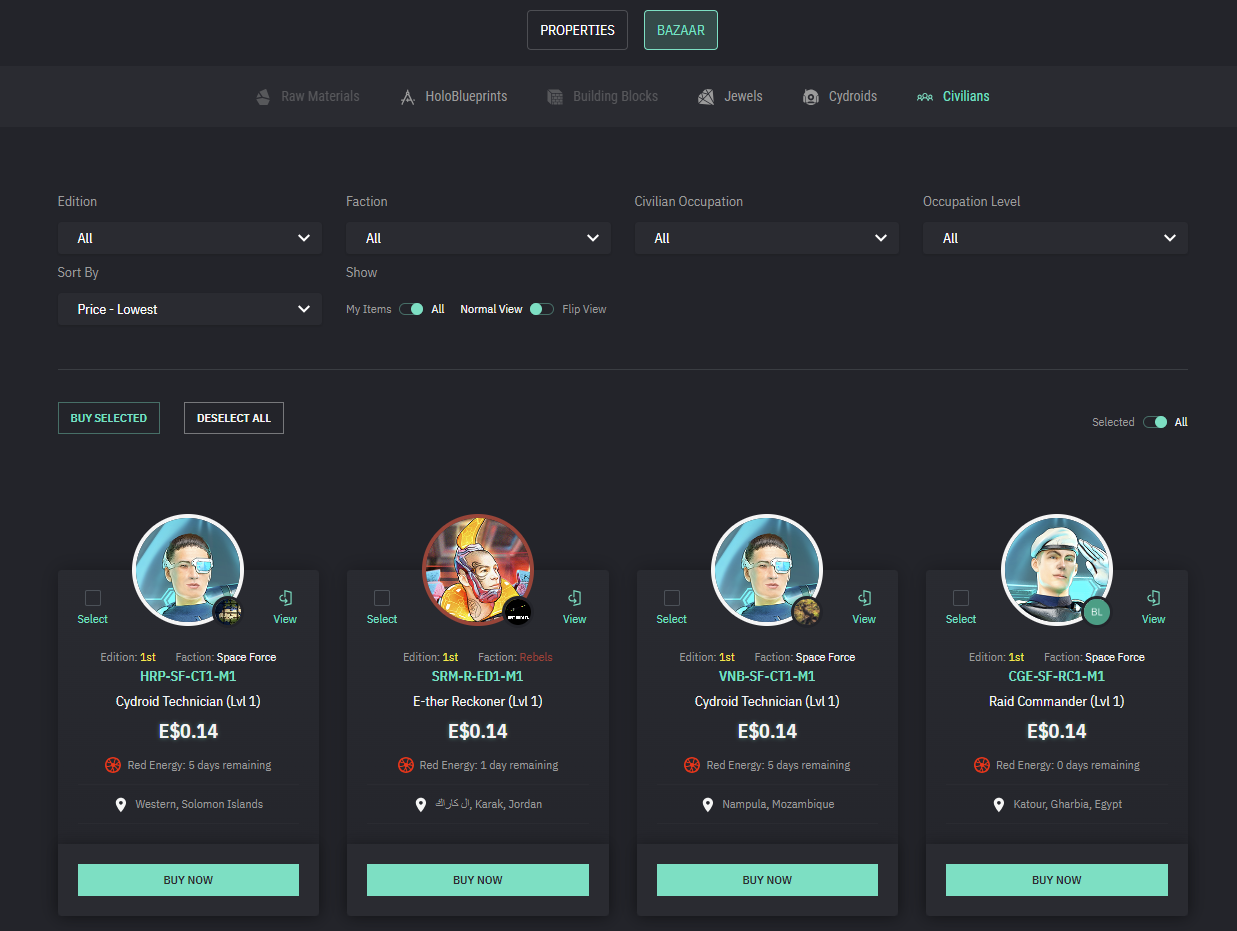1237x931 pixels.
Task: Select the Bazaar tab
Action: (x=680, y=30)
